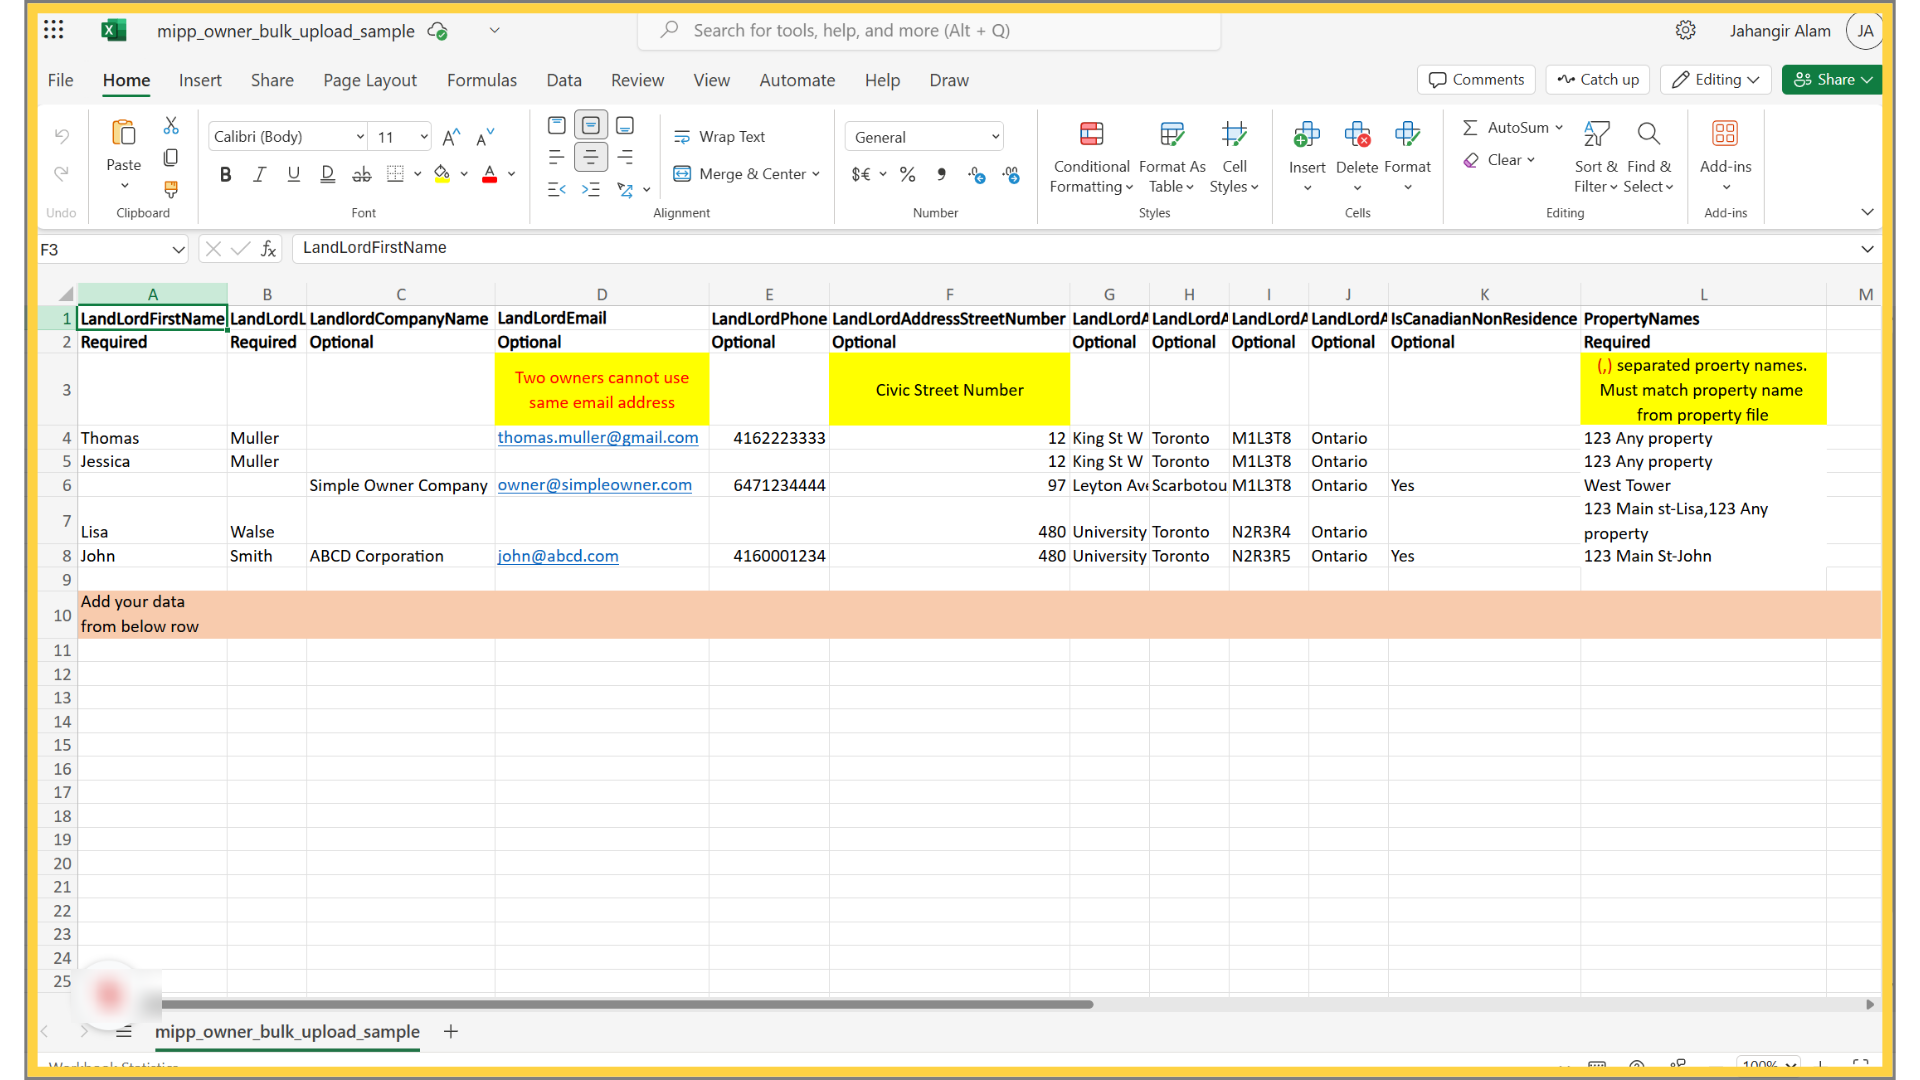Increase font size with A-up icon
This screenshot has height=1080, width=1920.
pos(452,137)
